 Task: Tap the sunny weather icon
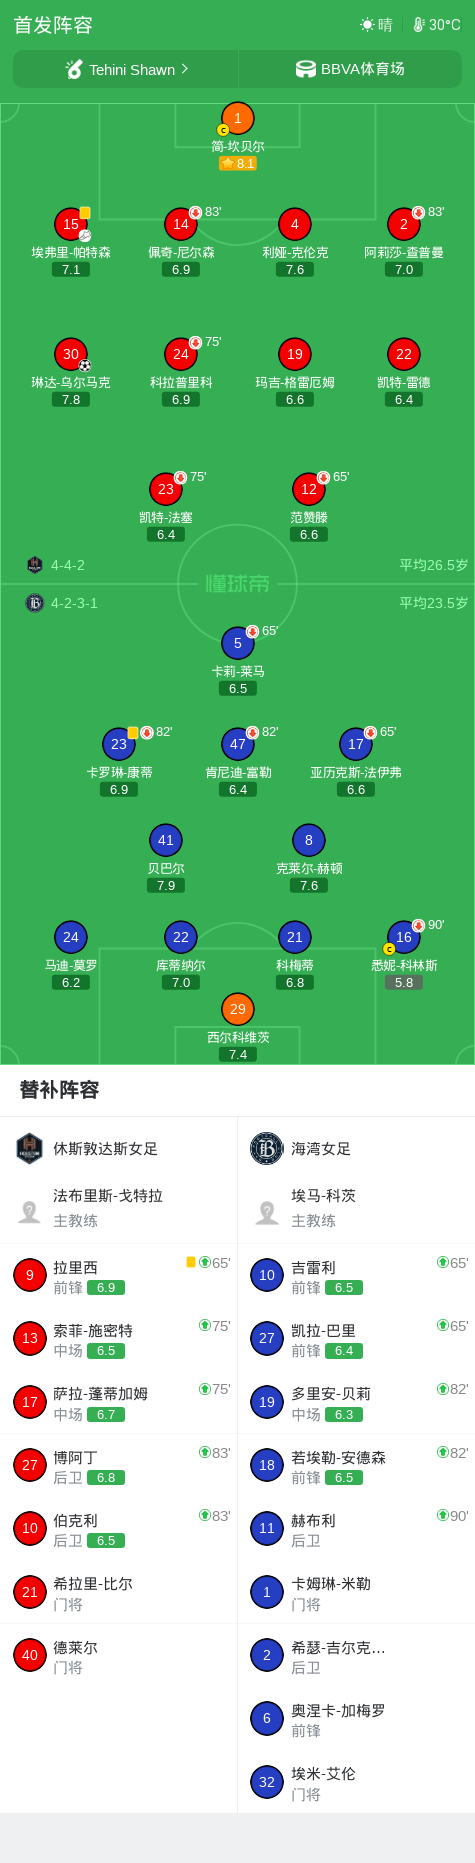[367, 25]
